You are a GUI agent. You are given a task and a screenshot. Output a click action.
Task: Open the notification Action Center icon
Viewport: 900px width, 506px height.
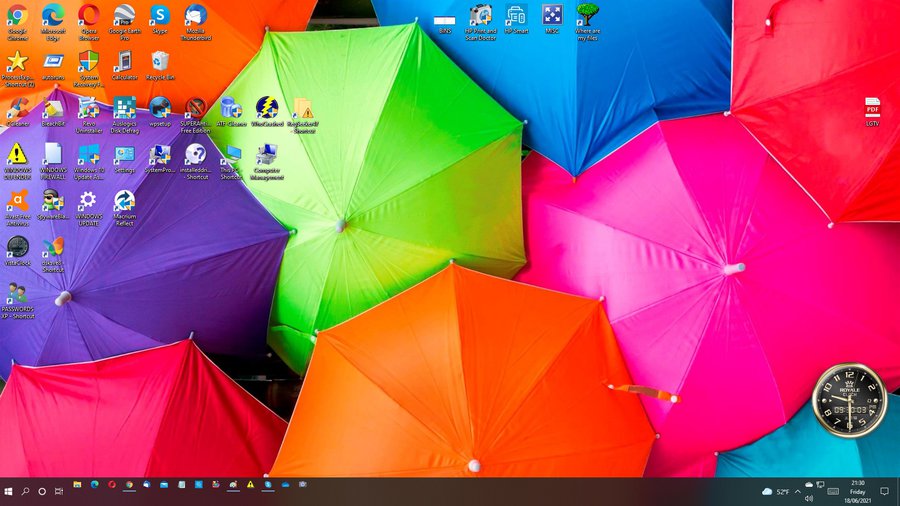(885, 492)
